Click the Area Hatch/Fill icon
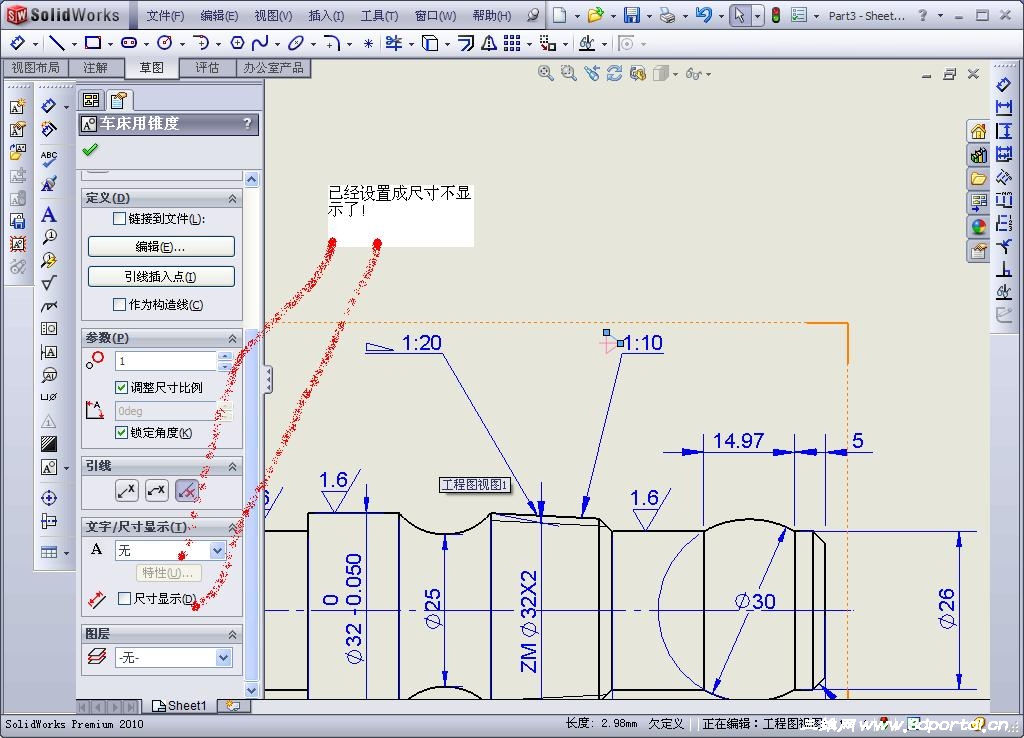Screen dimensions: 1024x738 pos(49,444)
